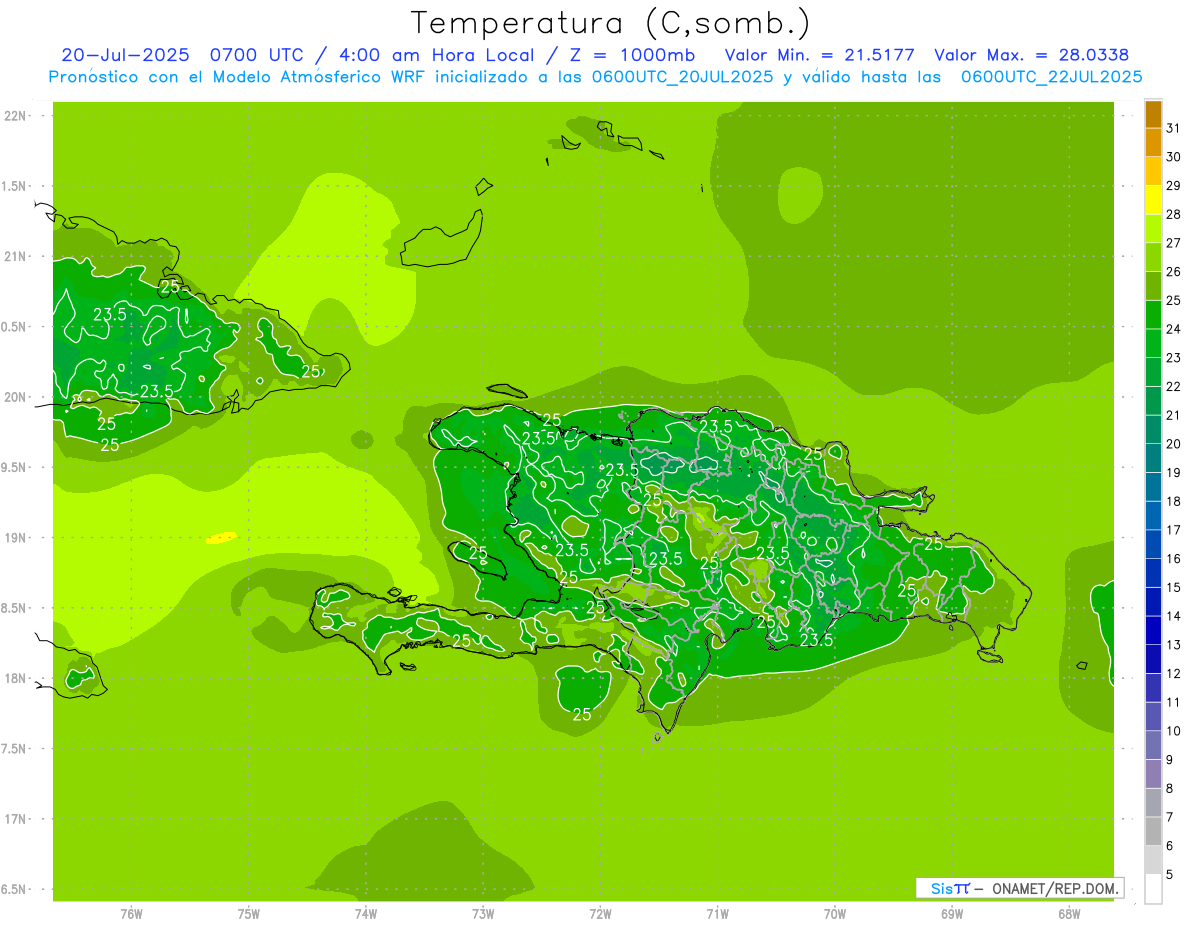The image size is (1200, 927).
Task: Click colorbar scale value "16"
Action: [1173, 558]
